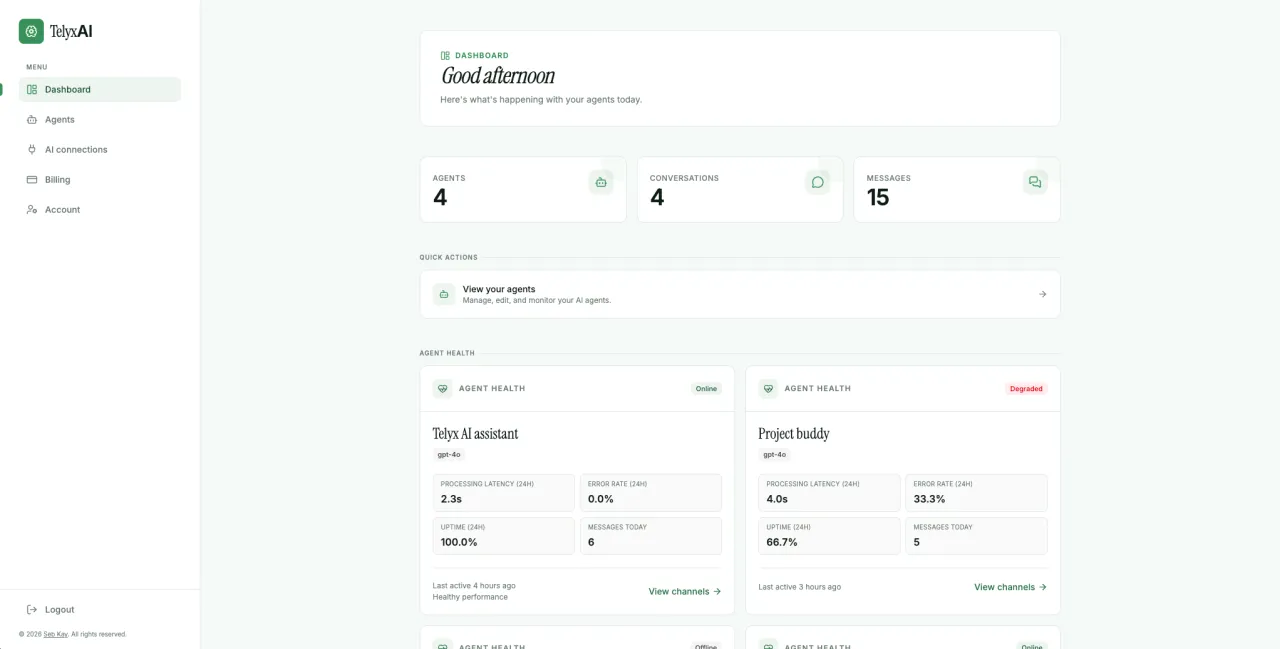The height and width of the screenshot is (649, 1280).
Task: Click the Messages card chat icon
Action: (x=1035, y=182)
